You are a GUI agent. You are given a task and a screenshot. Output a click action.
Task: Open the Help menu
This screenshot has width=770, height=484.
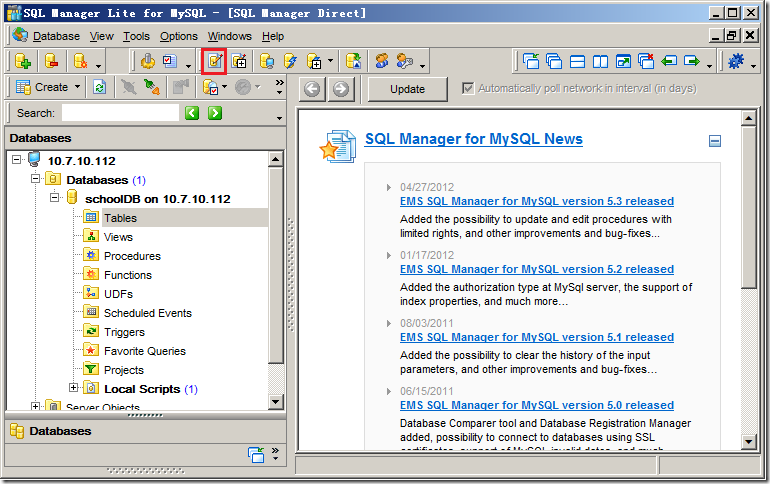tap(273, 36)
